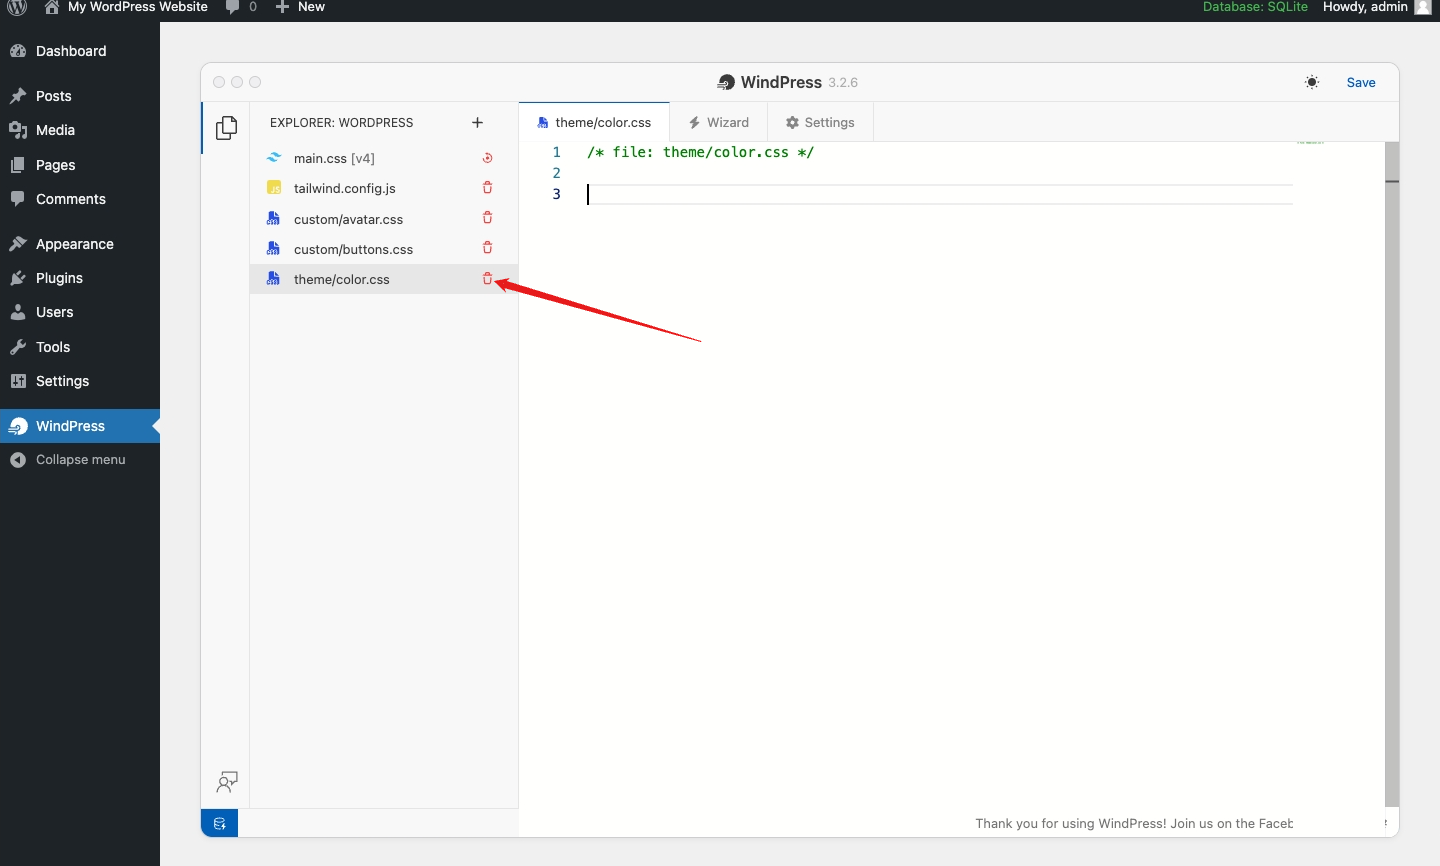
Task: Open the New content menu in admin bar
Action: point(301,7)
